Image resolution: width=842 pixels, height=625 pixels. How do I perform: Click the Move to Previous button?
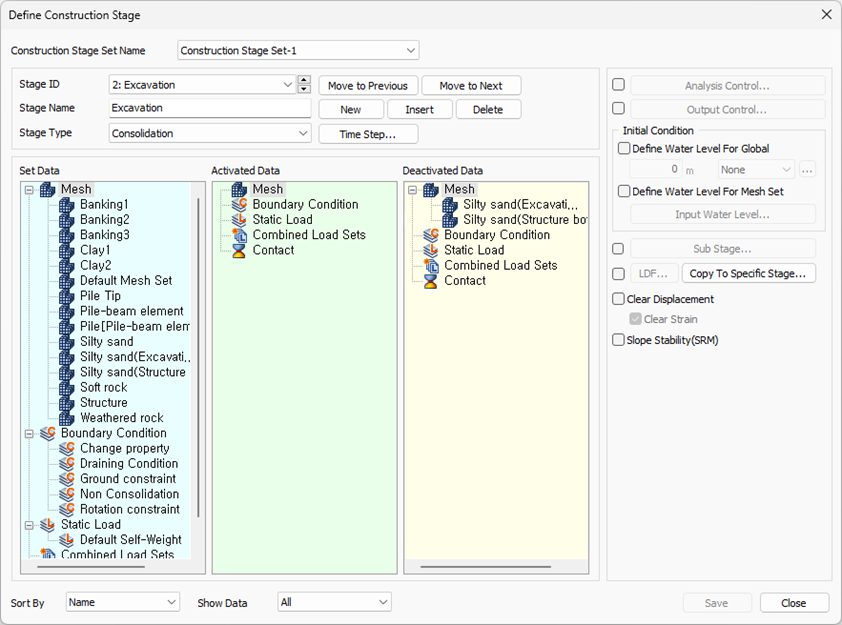tap(368, 86)
